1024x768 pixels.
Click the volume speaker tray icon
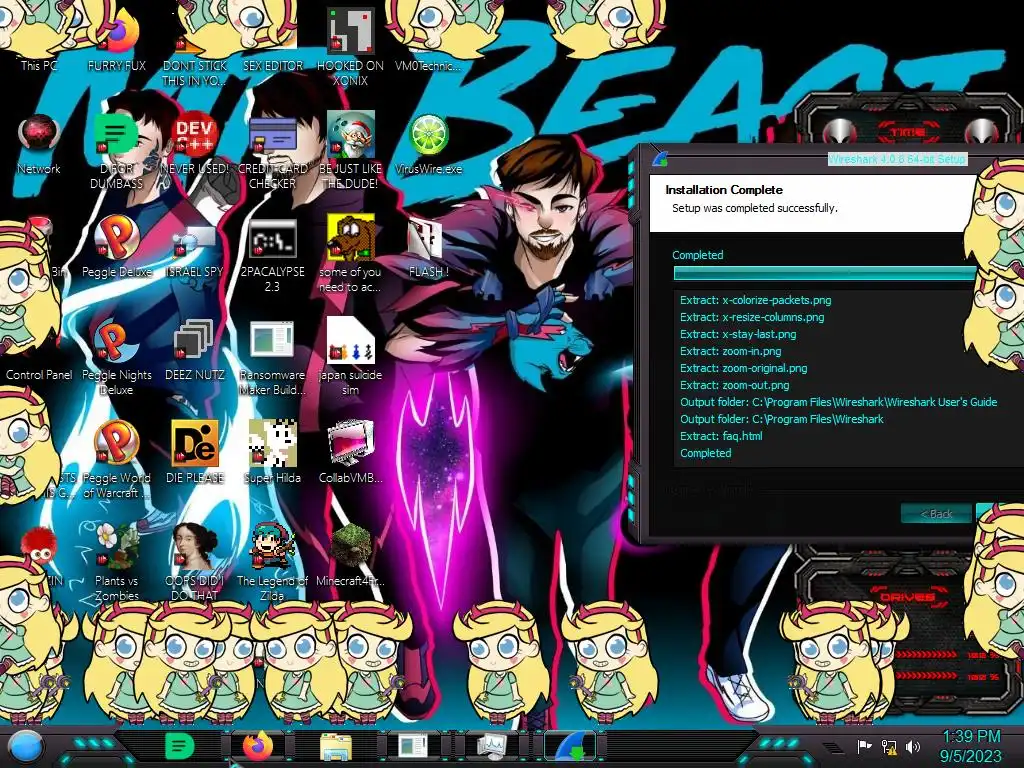click(912, 746)
